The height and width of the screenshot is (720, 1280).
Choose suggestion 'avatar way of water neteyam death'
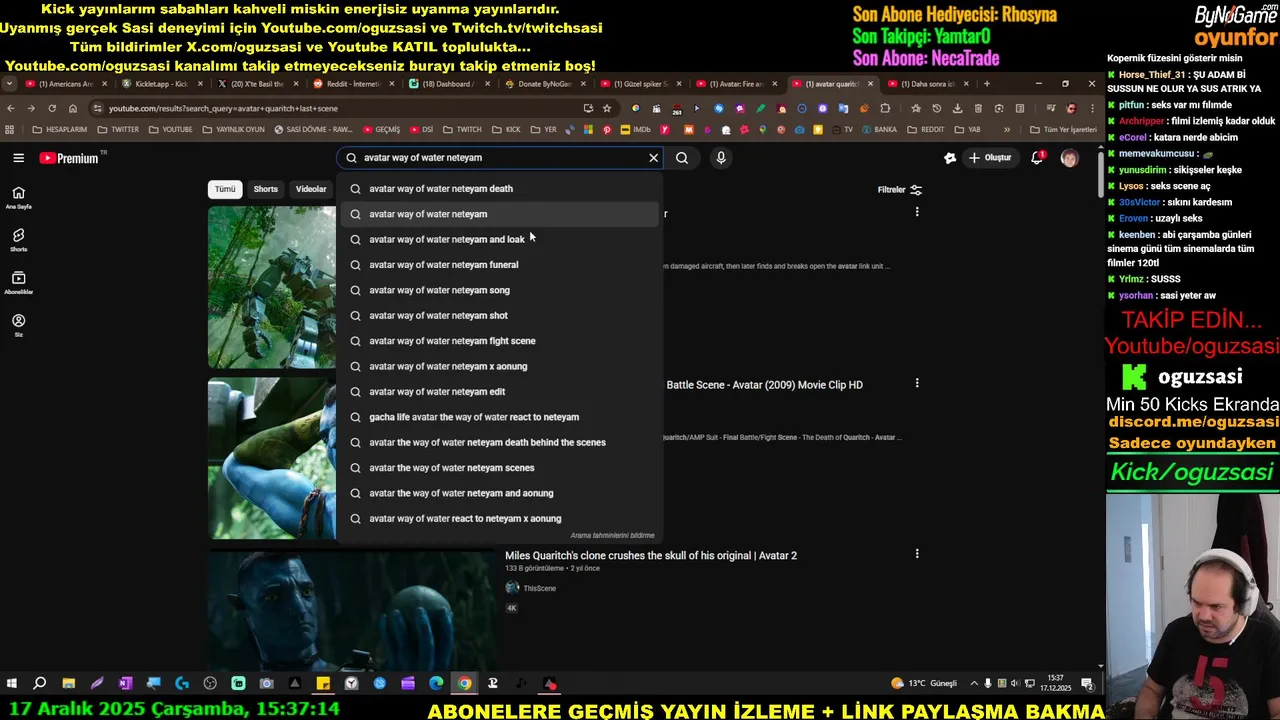point(499,188)
